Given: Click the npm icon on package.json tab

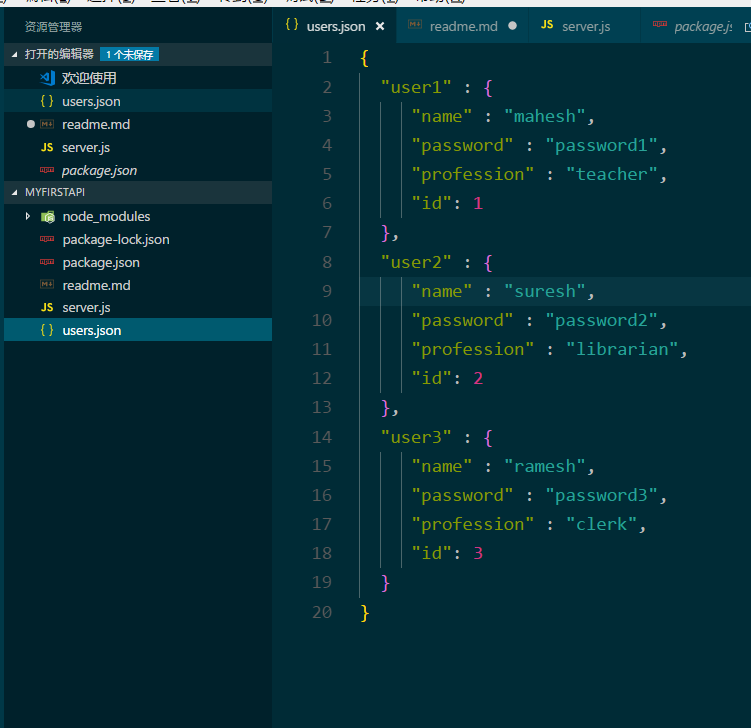Looking at the screenshot, I should [660, 24].
